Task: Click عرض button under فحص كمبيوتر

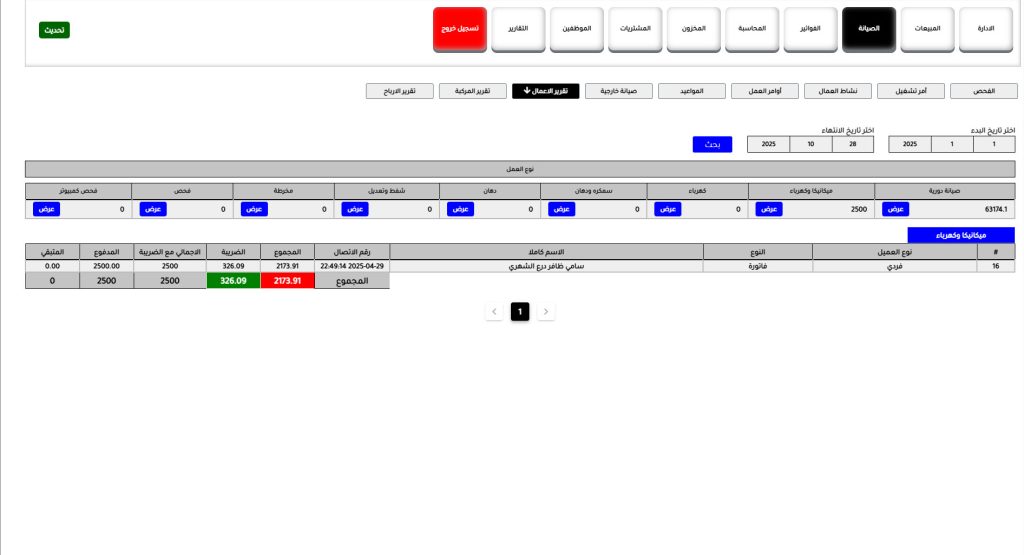Action: (x=47, y=209)
